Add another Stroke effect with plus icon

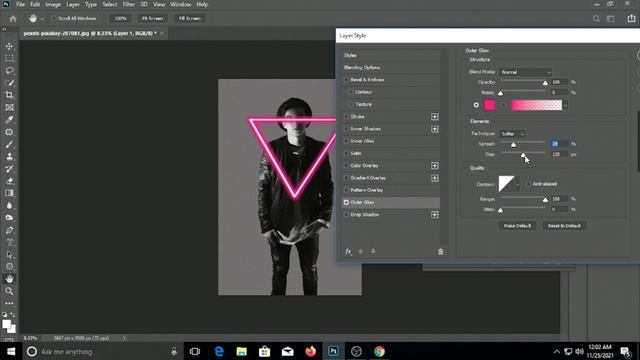[435, 117]
